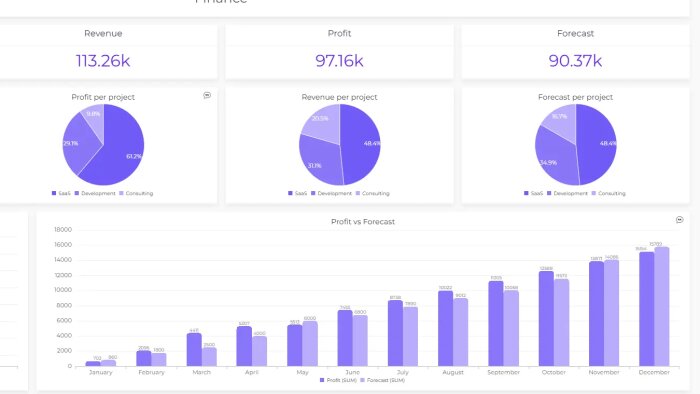Click the July Profit bar
The image size is (700, 394).
[396, 333]
